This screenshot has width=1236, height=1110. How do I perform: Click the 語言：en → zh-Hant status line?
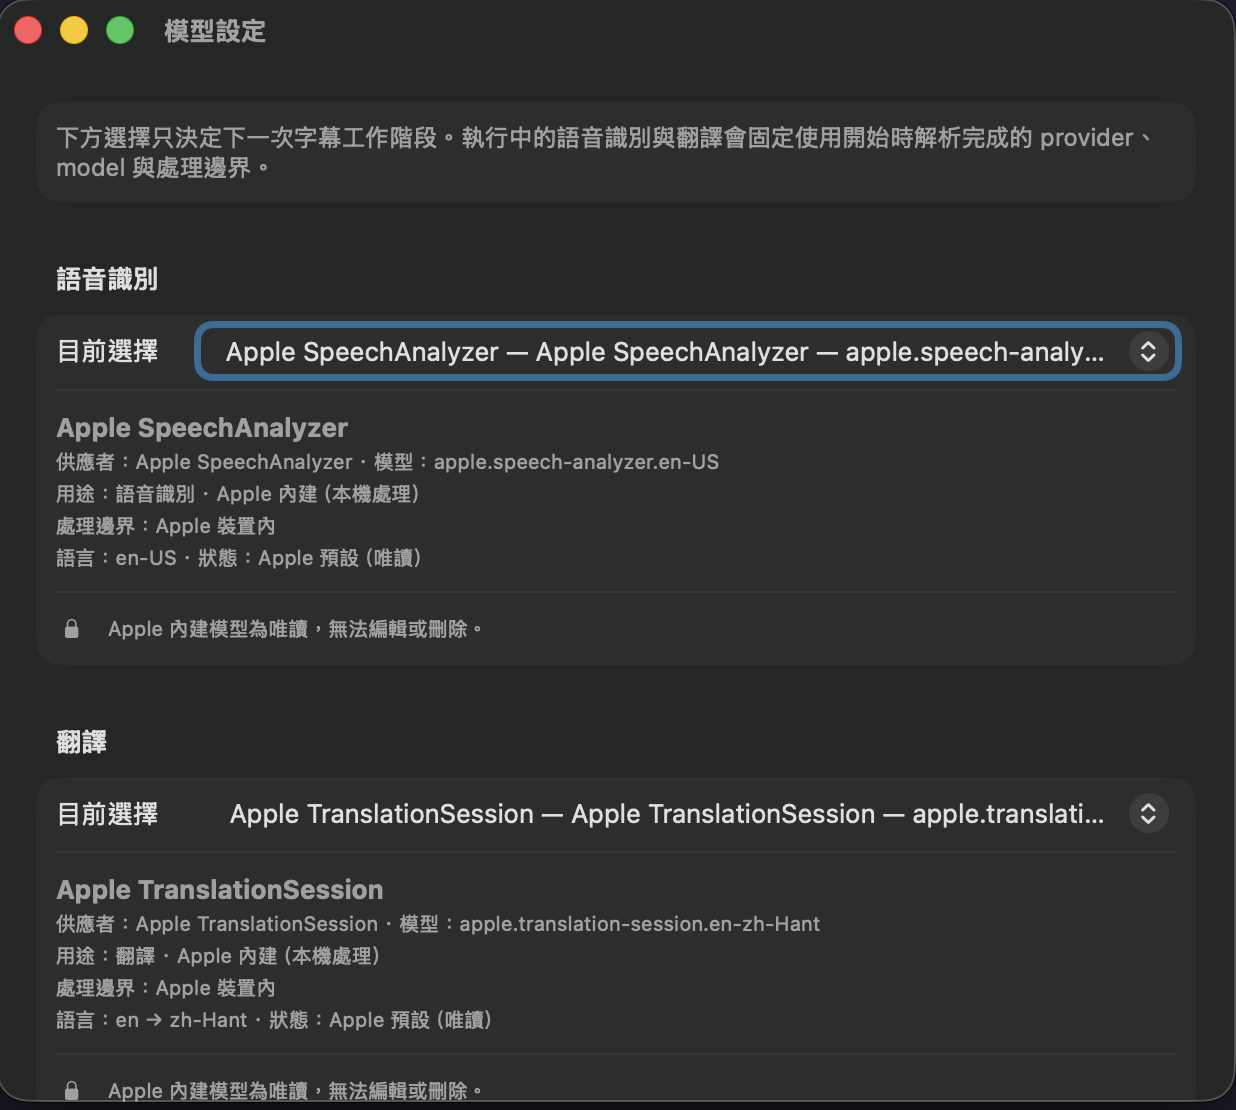point(274,1020)
